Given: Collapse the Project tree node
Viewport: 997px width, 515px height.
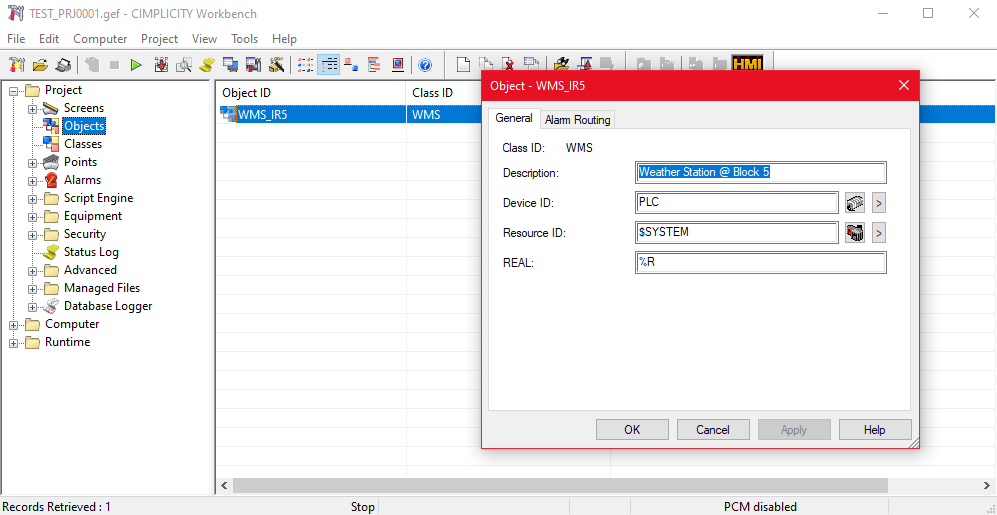Looking at the screenshot, I should (13, 91).
